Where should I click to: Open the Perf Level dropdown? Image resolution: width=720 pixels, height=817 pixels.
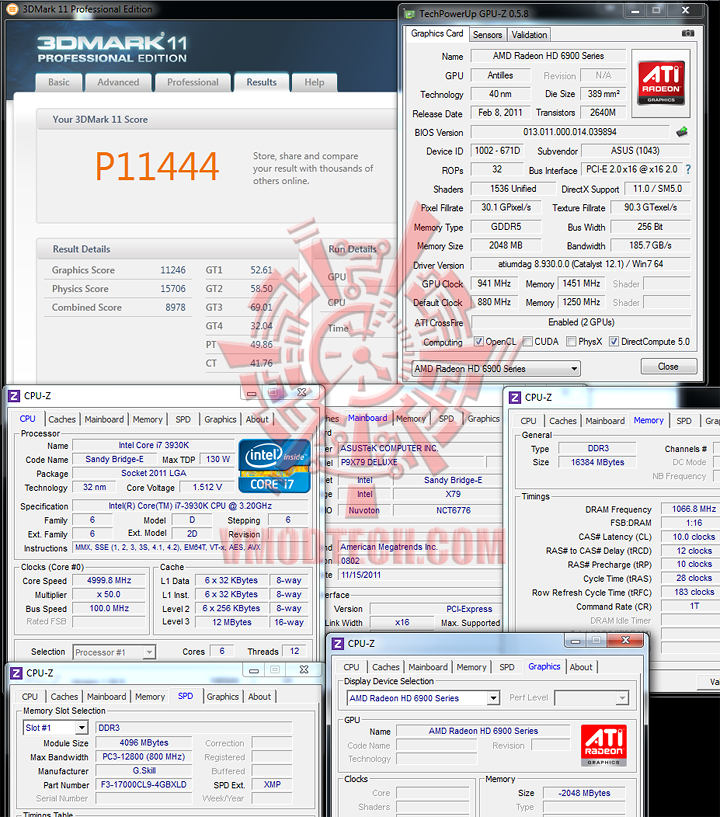point(591,698)
